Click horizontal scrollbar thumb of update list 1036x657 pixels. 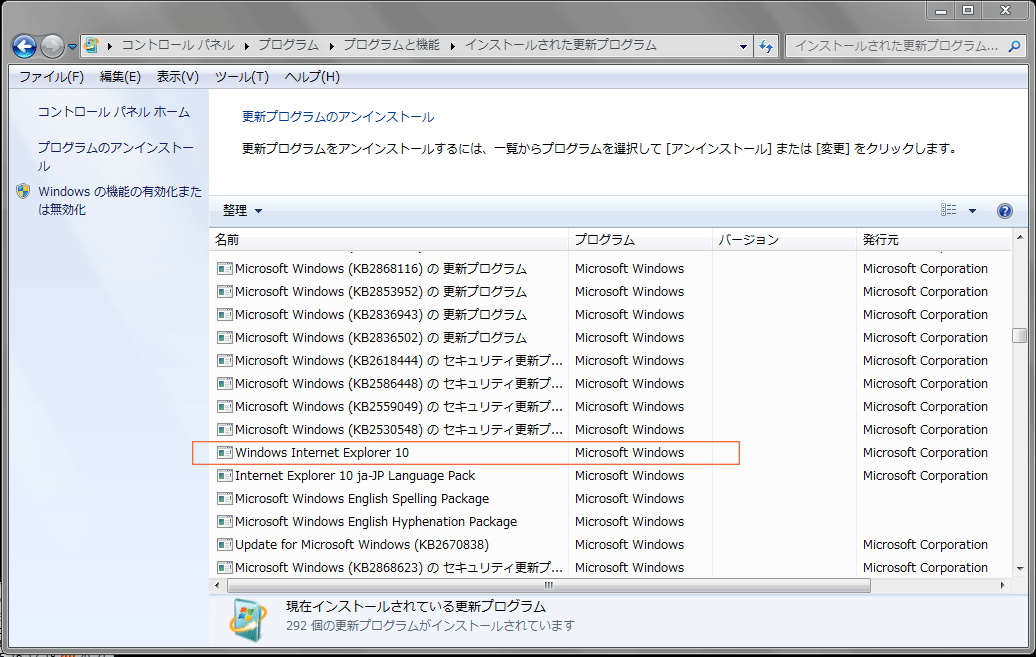click(x=548, y=586)
